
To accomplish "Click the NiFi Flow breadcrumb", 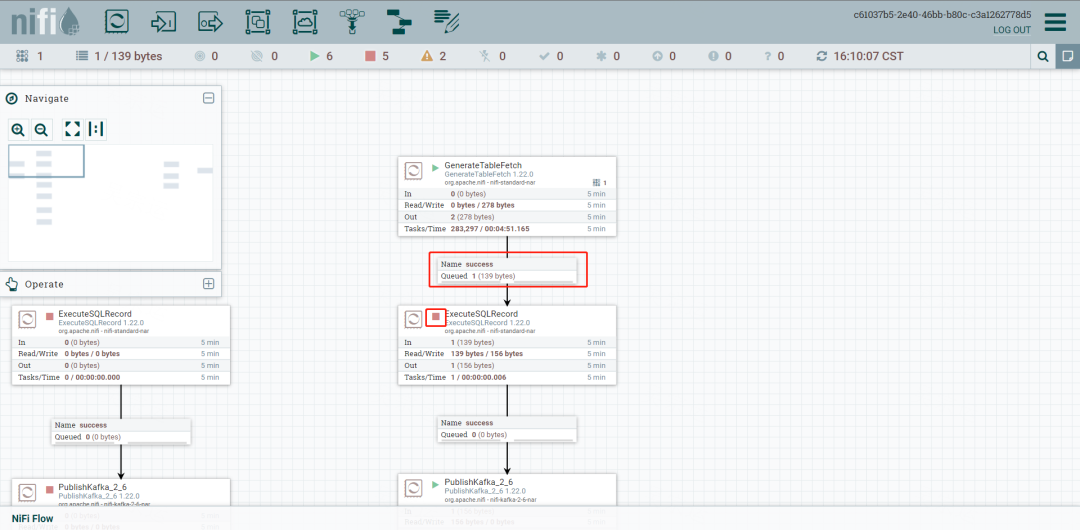I will pyautogui.click(x=32, y=518).
